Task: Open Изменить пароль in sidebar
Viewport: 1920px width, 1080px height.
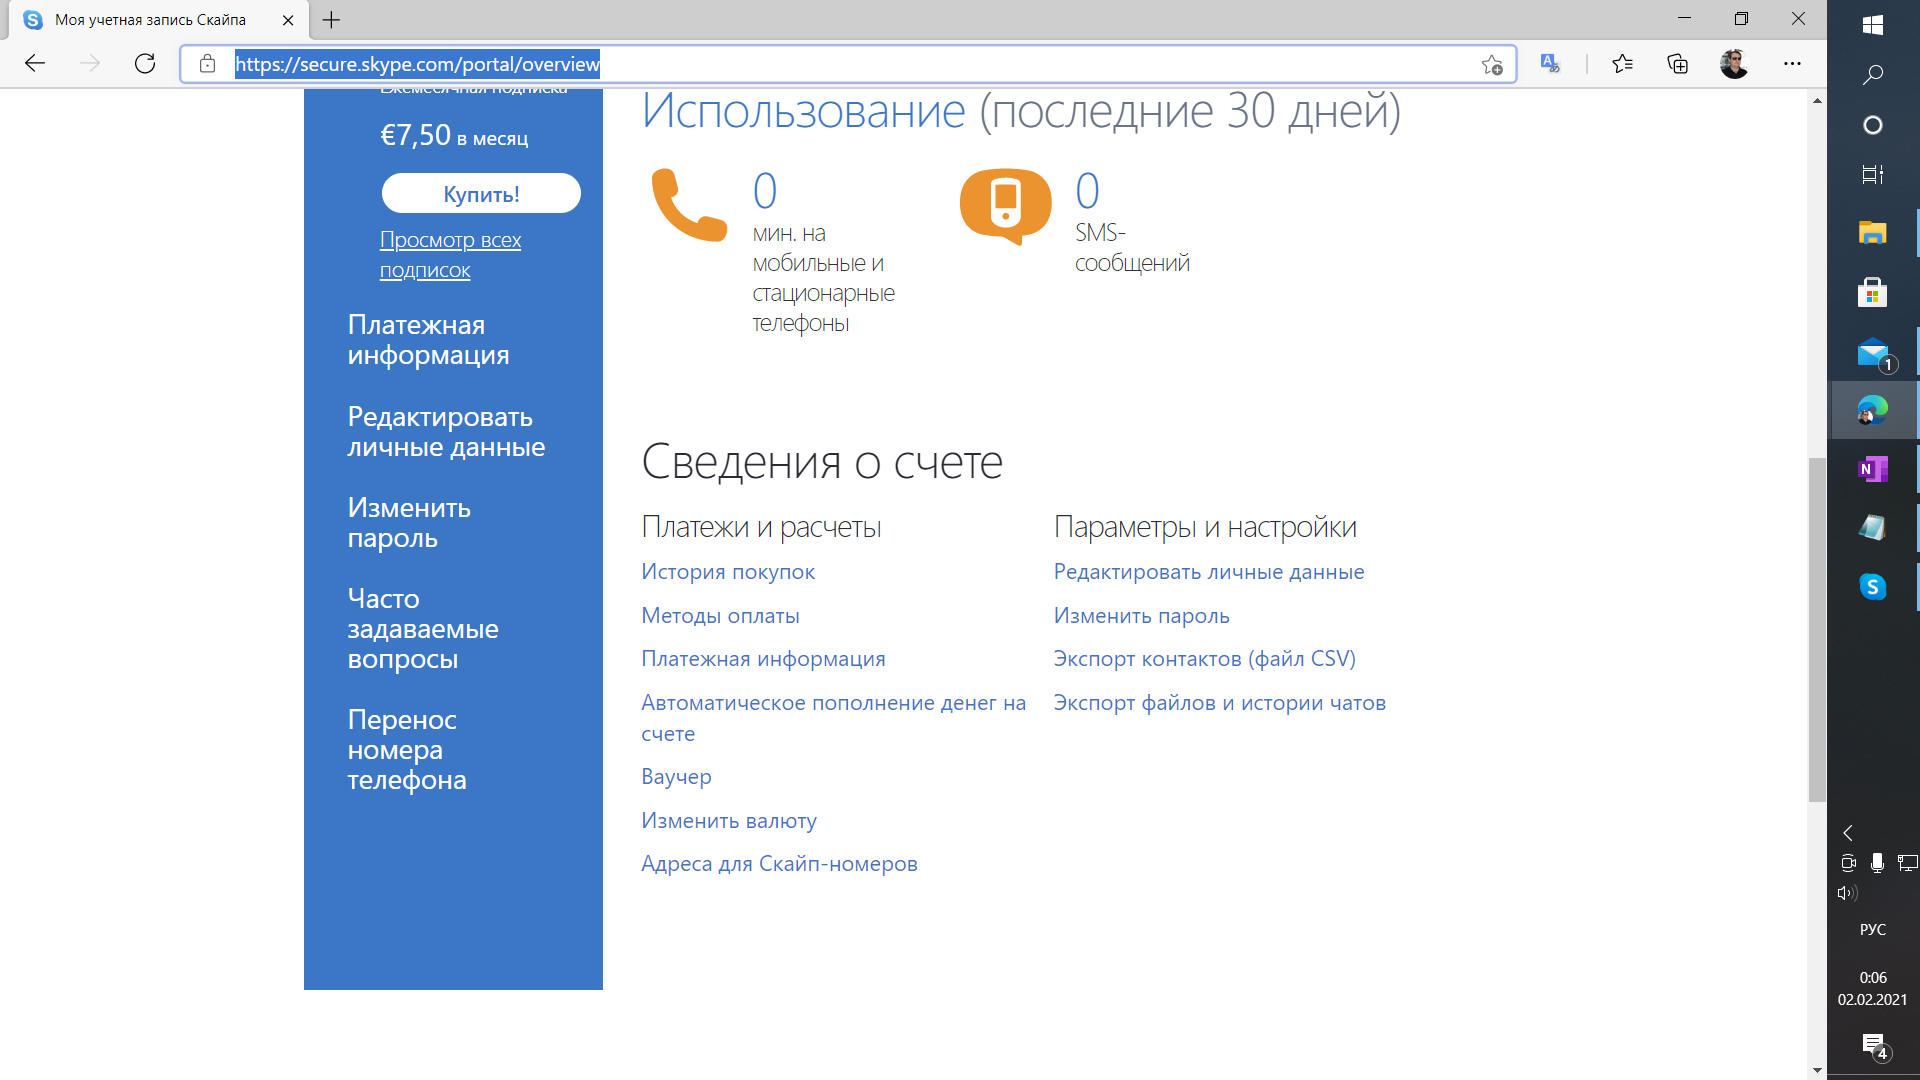Action: 409,523
